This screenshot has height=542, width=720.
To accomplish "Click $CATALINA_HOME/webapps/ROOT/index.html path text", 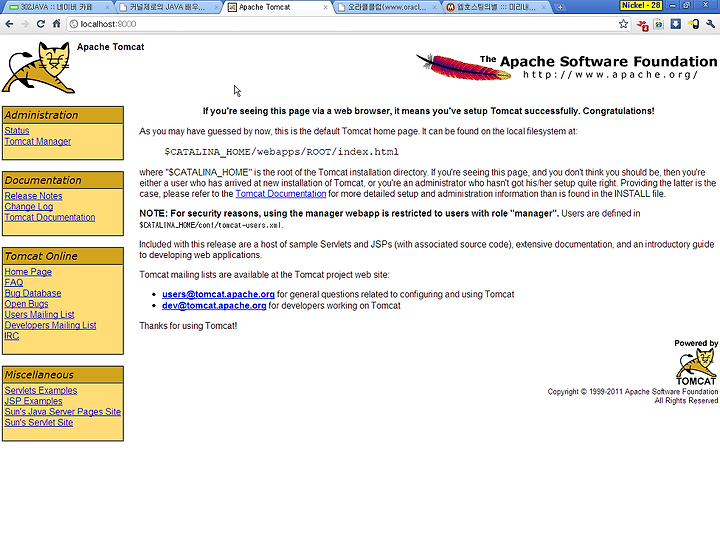I will point(281,152).
